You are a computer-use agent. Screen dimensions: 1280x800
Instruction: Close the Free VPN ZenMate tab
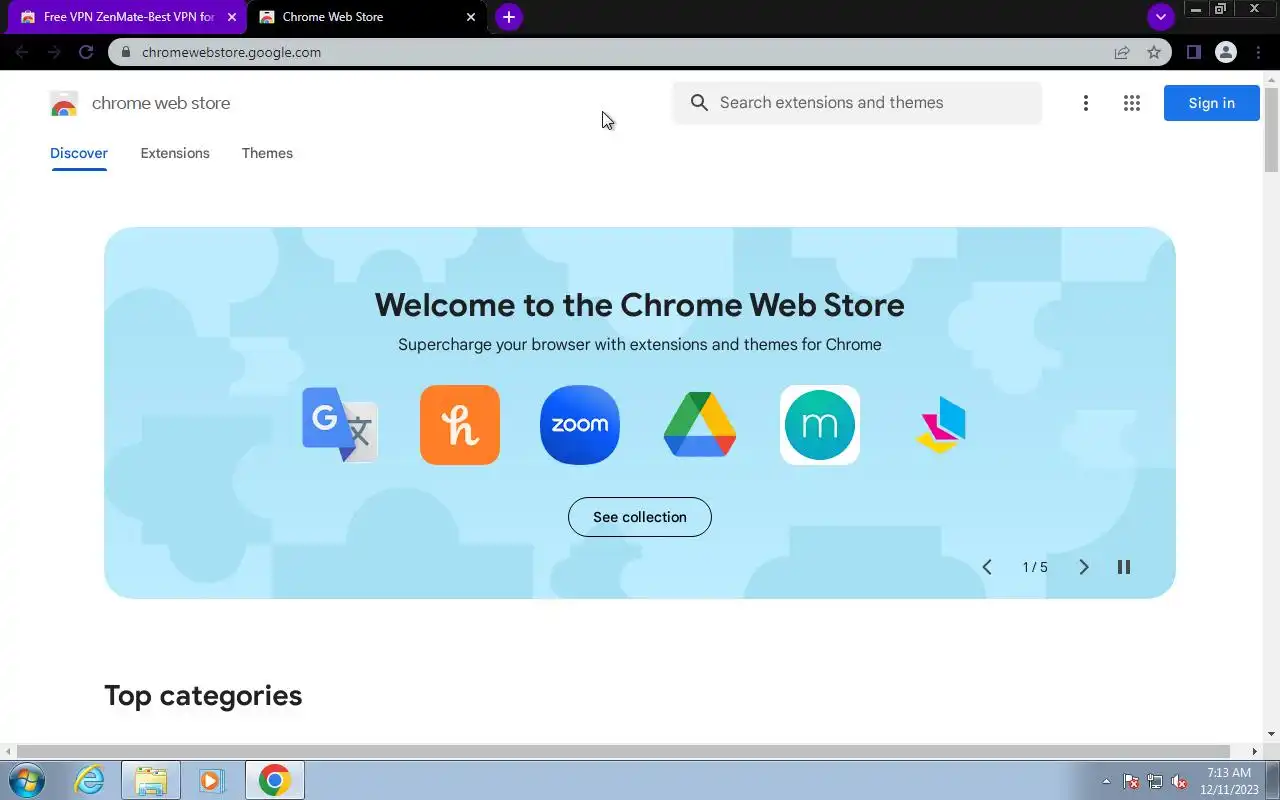231,17
